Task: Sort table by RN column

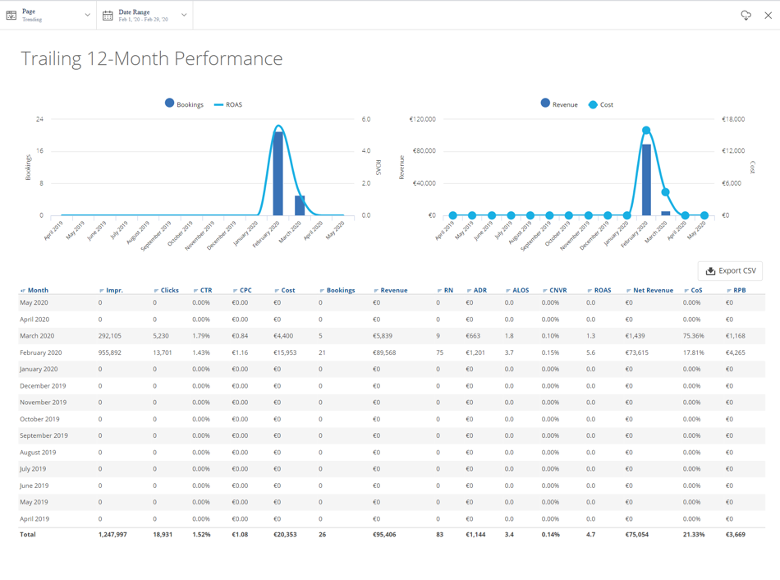Action: pyautogui.click(x=445, y=290)
